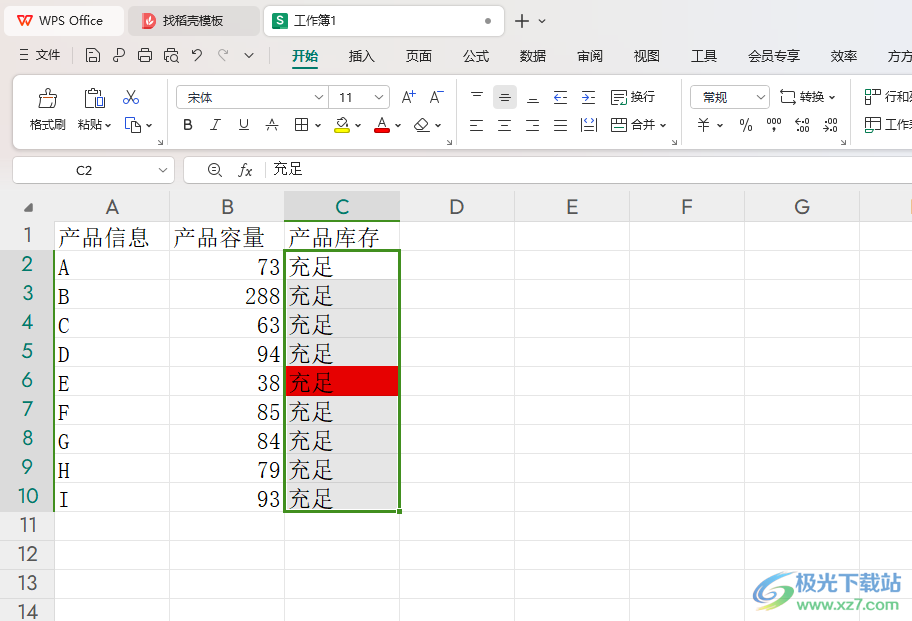Click the Copy icon
Viewport: 912px width, 621px height.
(133, 125)
